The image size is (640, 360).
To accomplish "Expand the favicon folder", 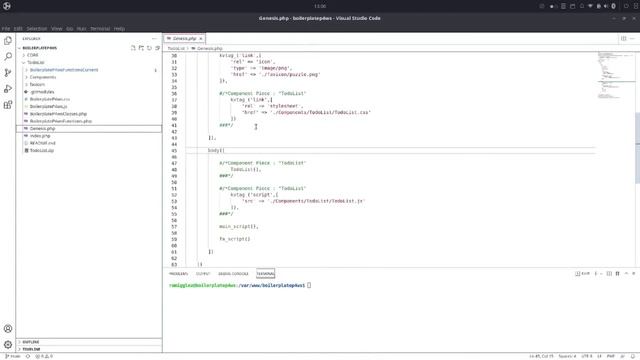I will (x=37, y=84).
